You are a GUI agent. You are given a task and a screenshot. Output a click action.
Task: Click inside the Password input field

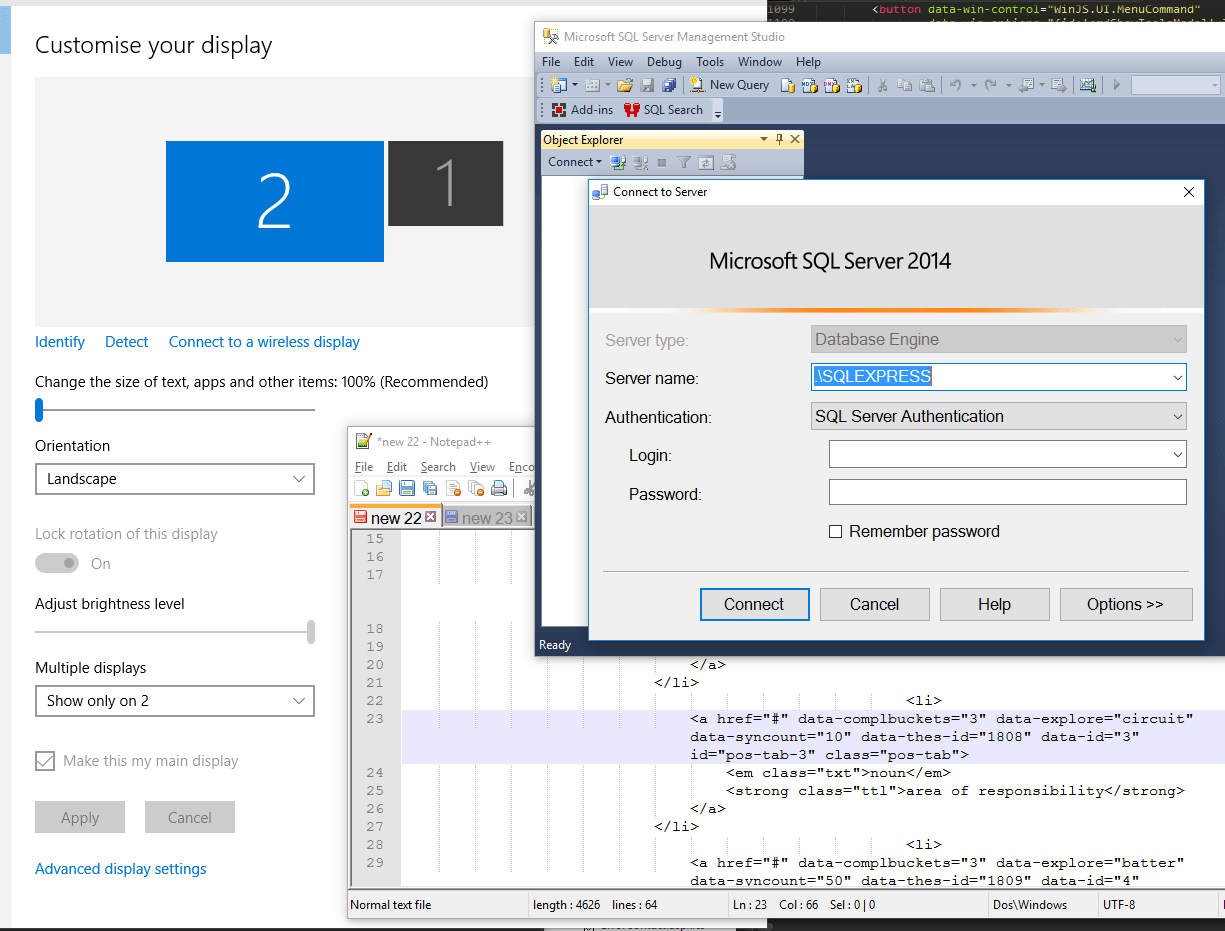[x=1006, y=492]
